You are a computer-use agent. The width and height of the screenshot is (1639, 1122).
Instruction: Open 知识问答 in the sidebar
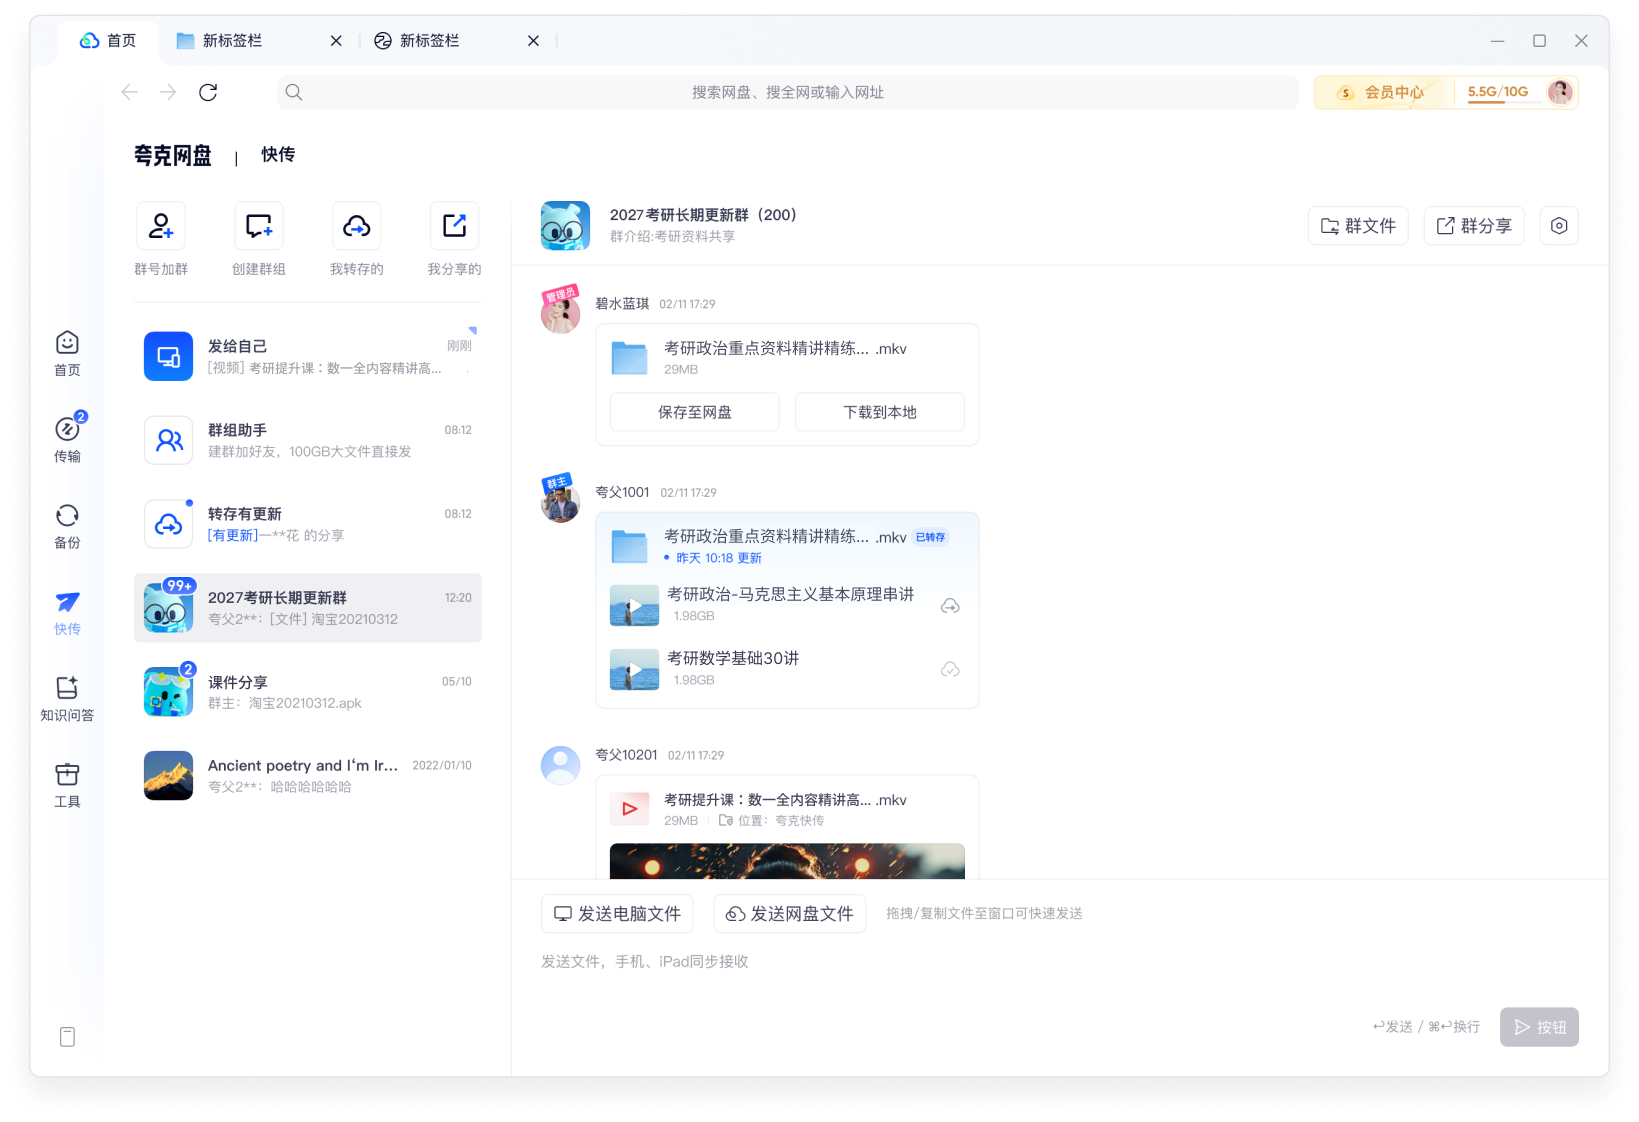tap(67, 699)
